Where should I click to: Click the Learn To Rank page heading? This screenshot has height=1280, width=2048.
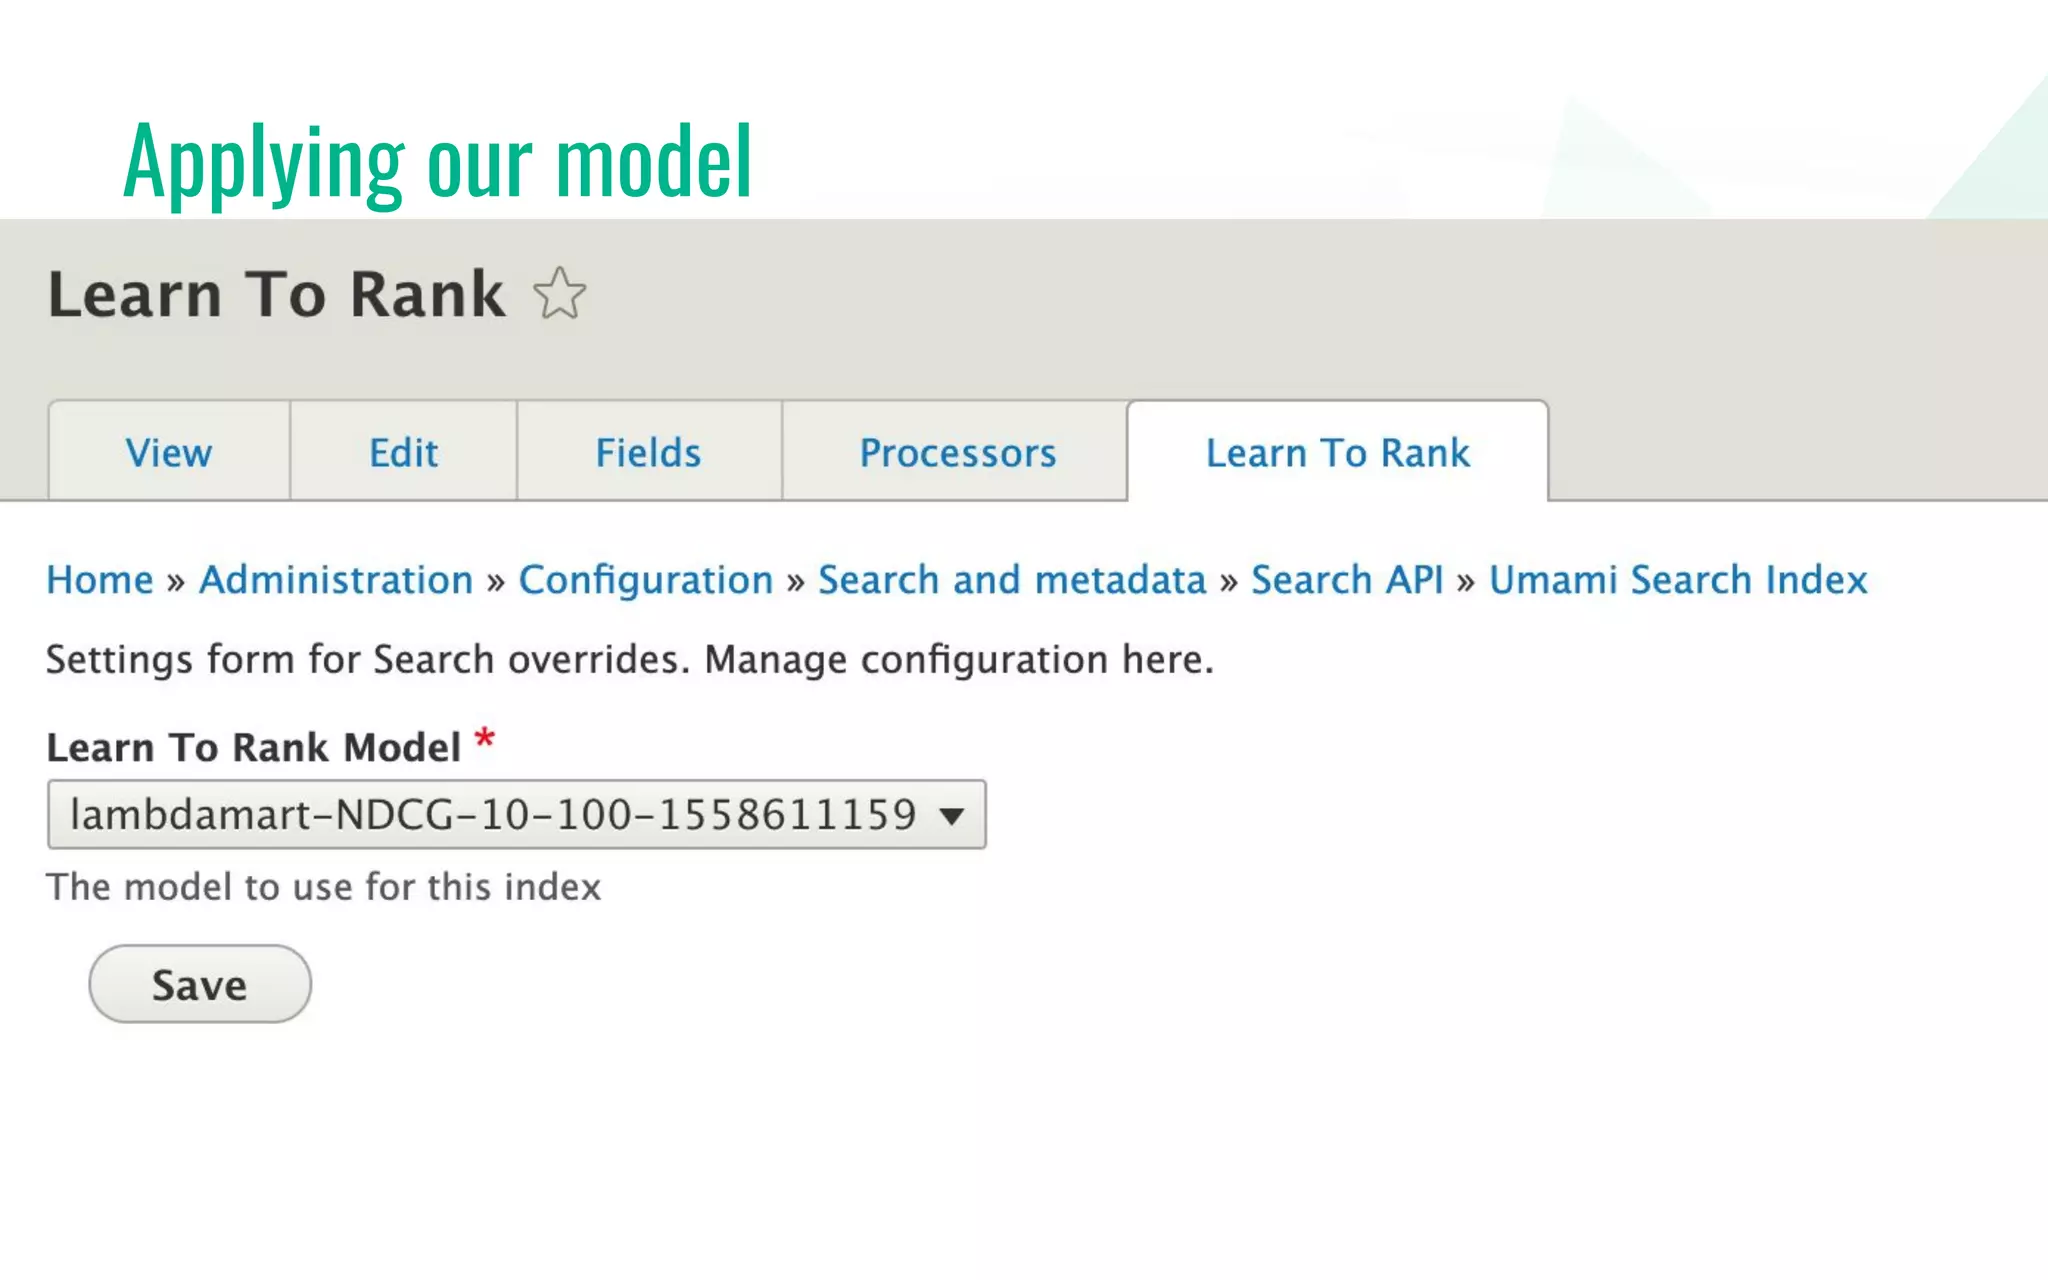(x=277, y=295)
